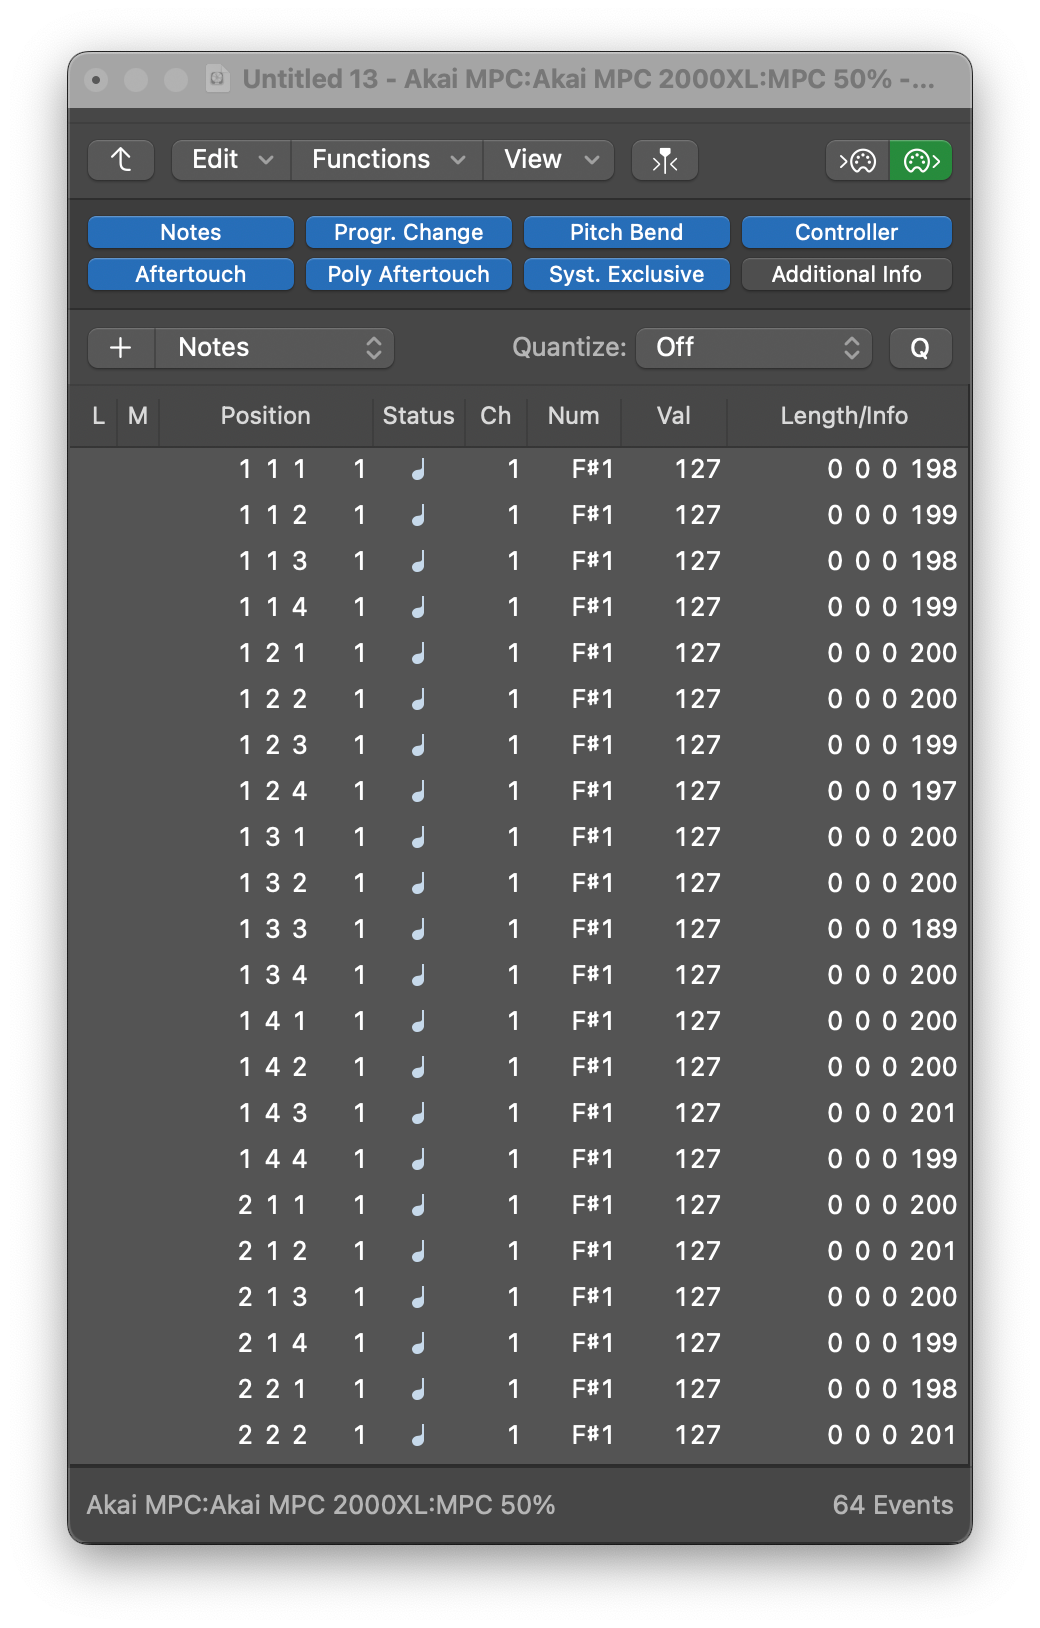Click F#1 note number in row 1 1 3
The width and height of the screenshot is (1040, 1628).
point(593,561)
